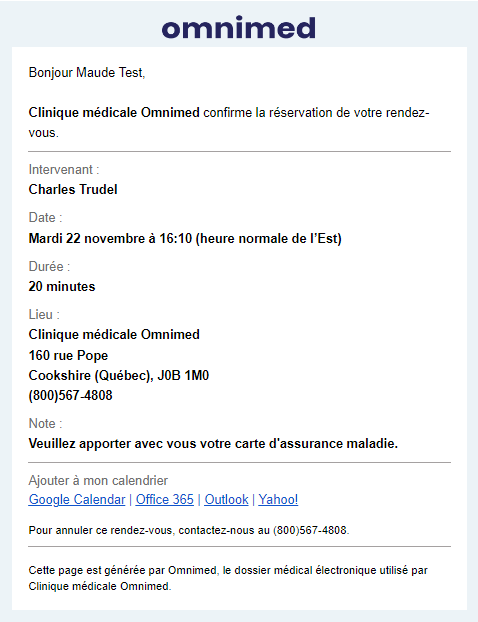Click the 160 rue Pope address line
The image size is (478, 622).
pyautogui.click(x=68, y=355)
